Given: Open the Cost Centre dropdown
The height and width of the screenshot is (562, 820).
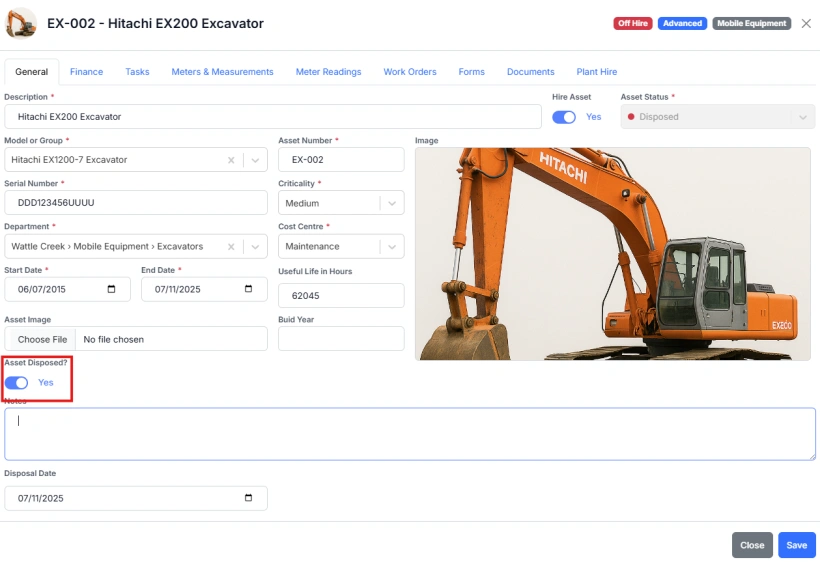Looking at the screenshot, I should pyautogui.click(x=391, y=246).
